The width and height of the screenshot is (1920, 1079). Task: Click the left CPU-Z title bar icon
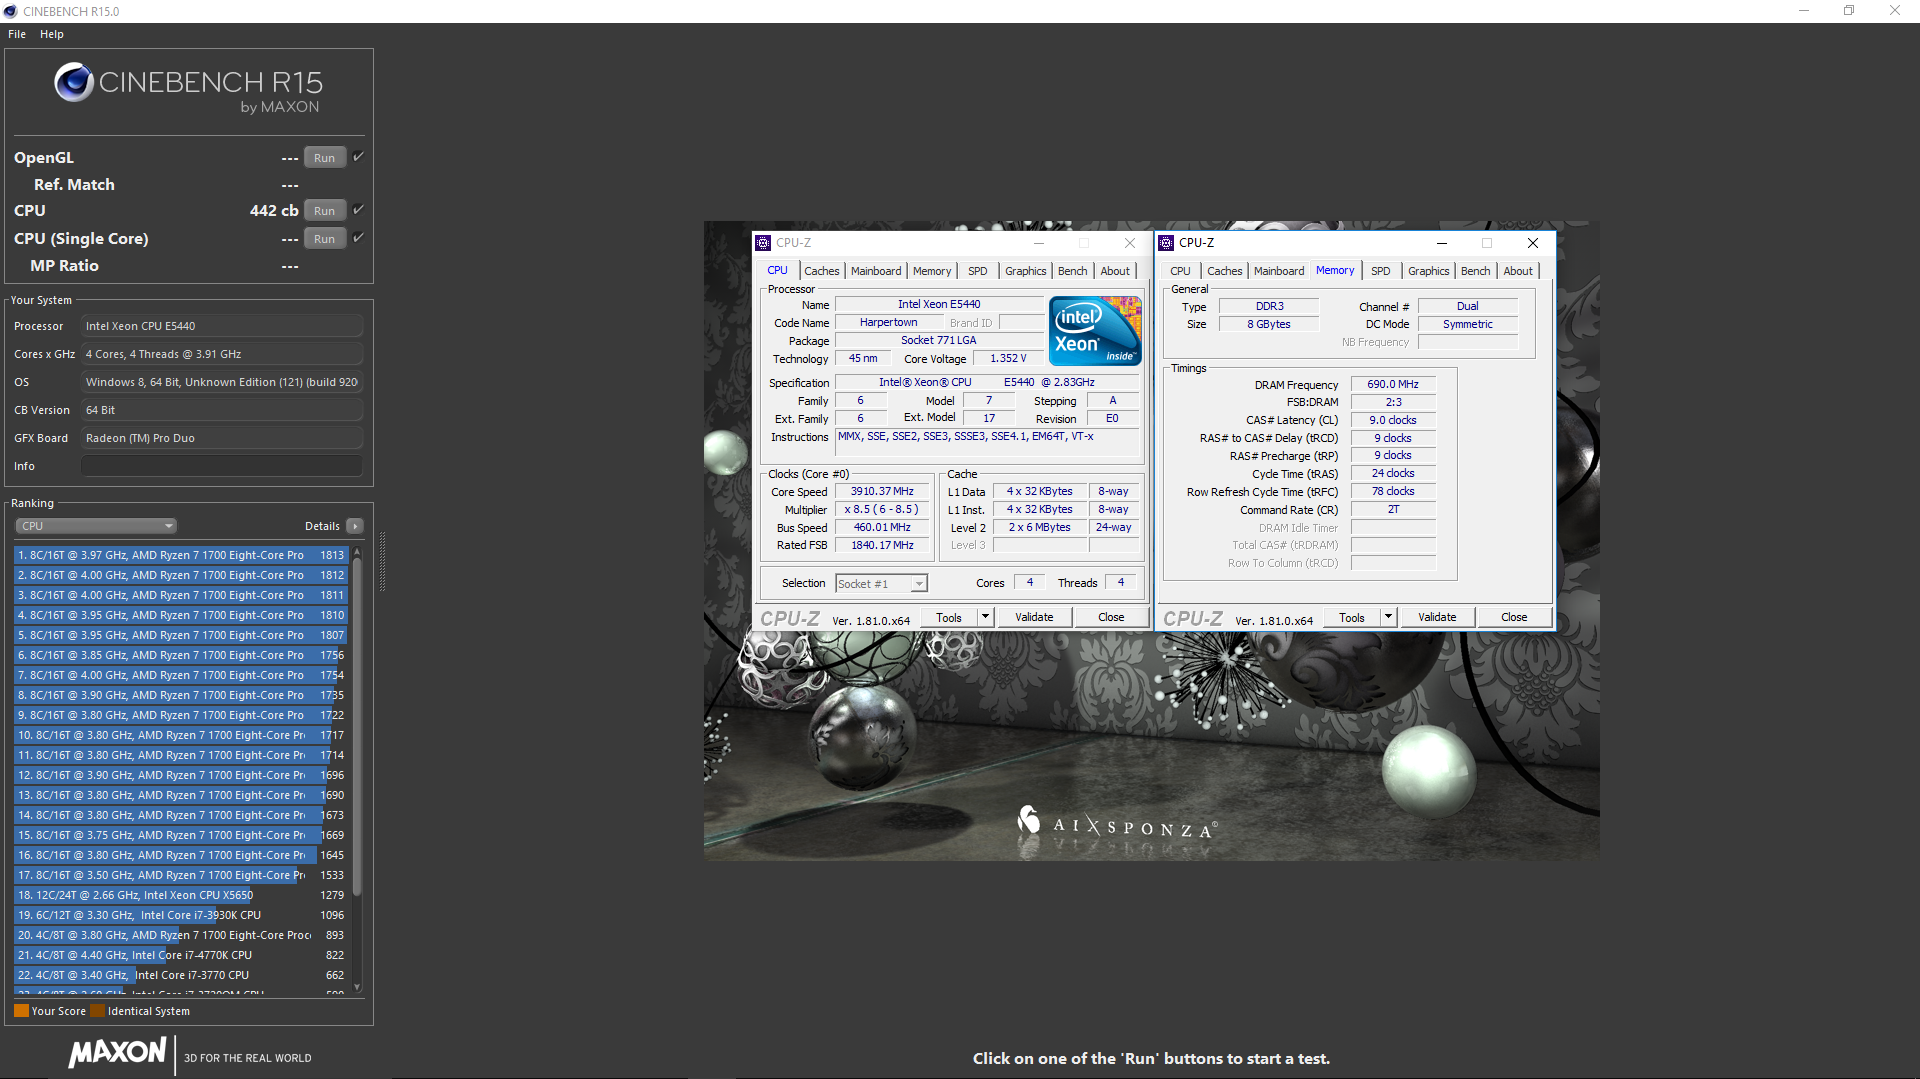763,243
